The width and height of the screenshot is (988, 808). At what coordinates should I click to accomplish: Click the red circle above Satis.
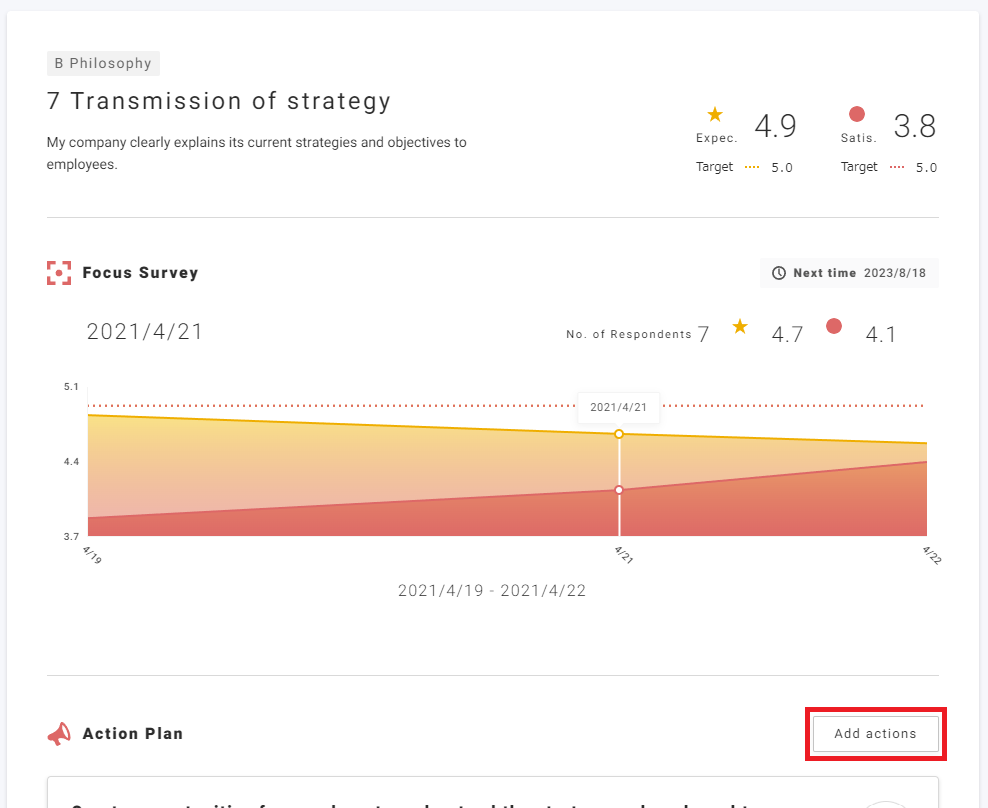[857, 115]
